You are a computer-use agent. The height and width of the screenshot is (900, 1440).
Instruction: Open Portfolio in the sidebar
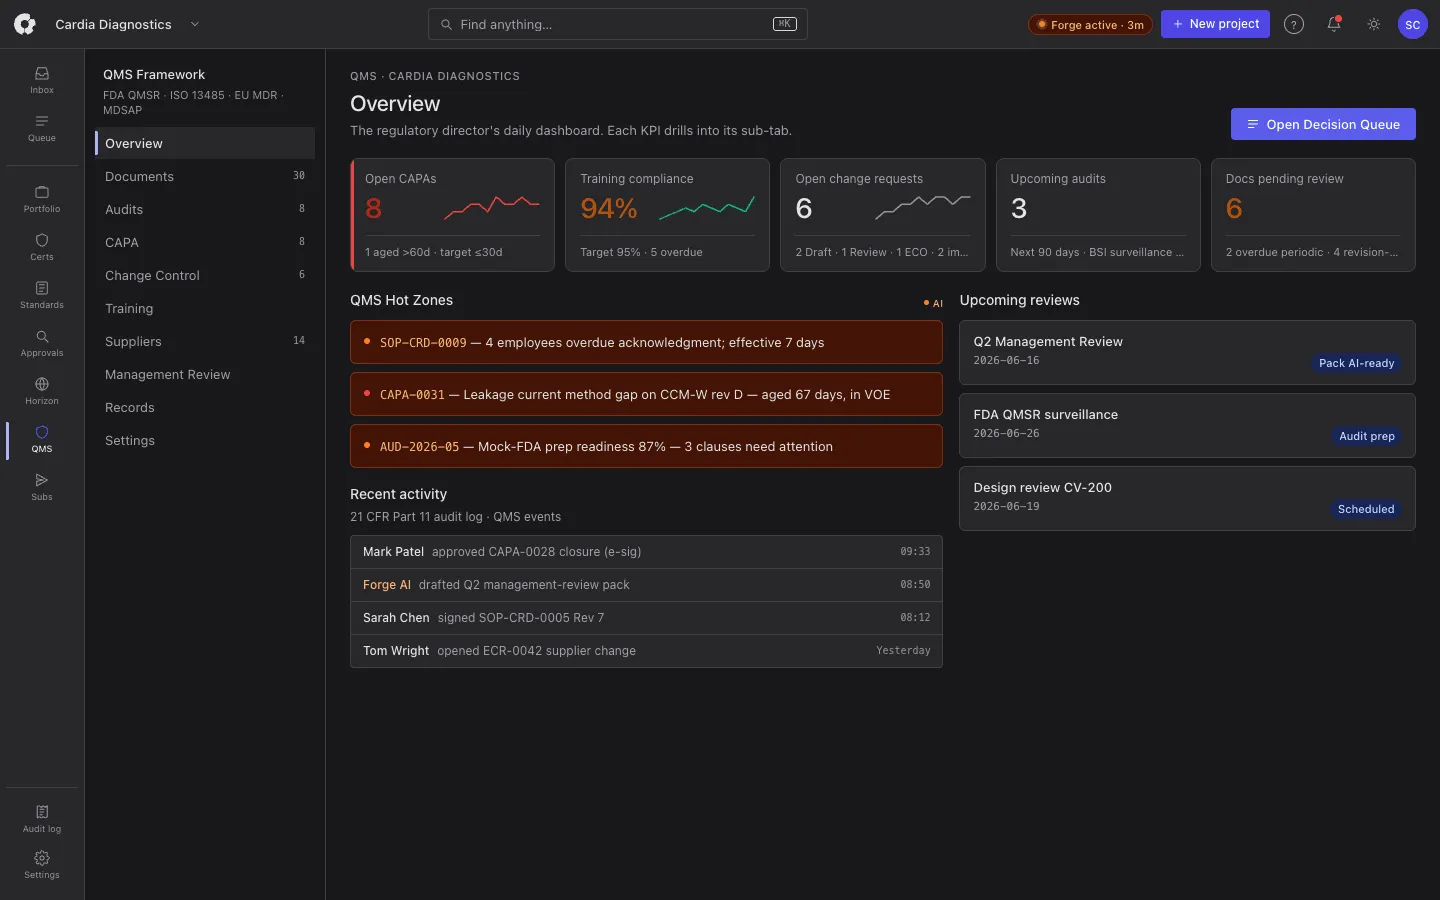tap(42, 199)
